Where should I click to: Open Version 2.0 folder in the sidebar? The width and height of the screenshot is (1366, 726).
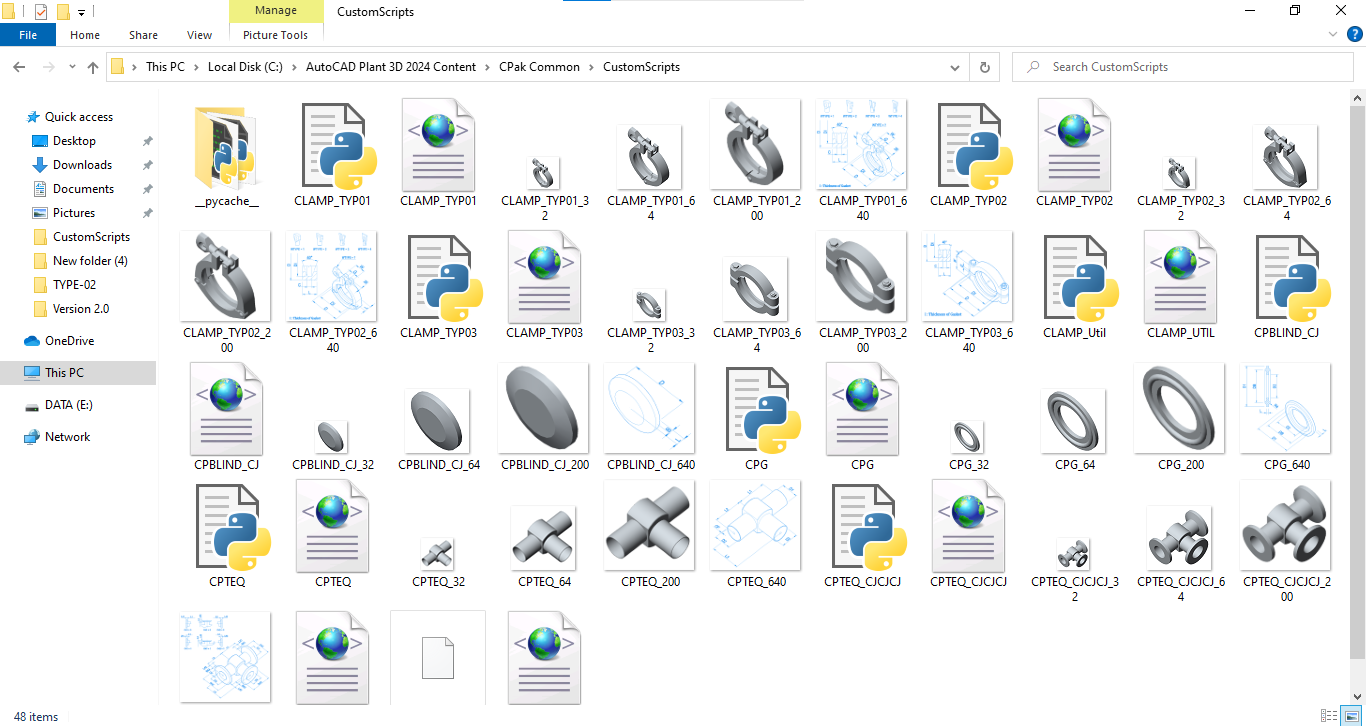pos(81,309)
